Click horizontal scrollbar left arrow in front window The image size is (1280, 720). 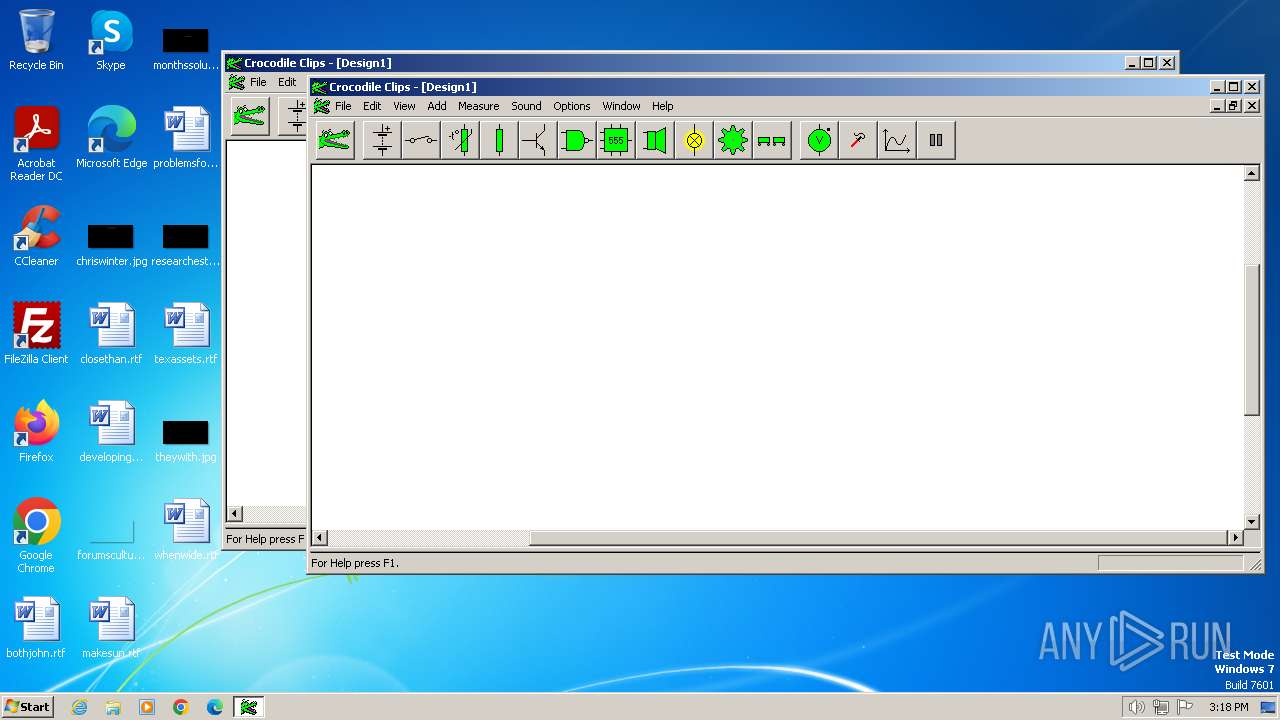320,537
